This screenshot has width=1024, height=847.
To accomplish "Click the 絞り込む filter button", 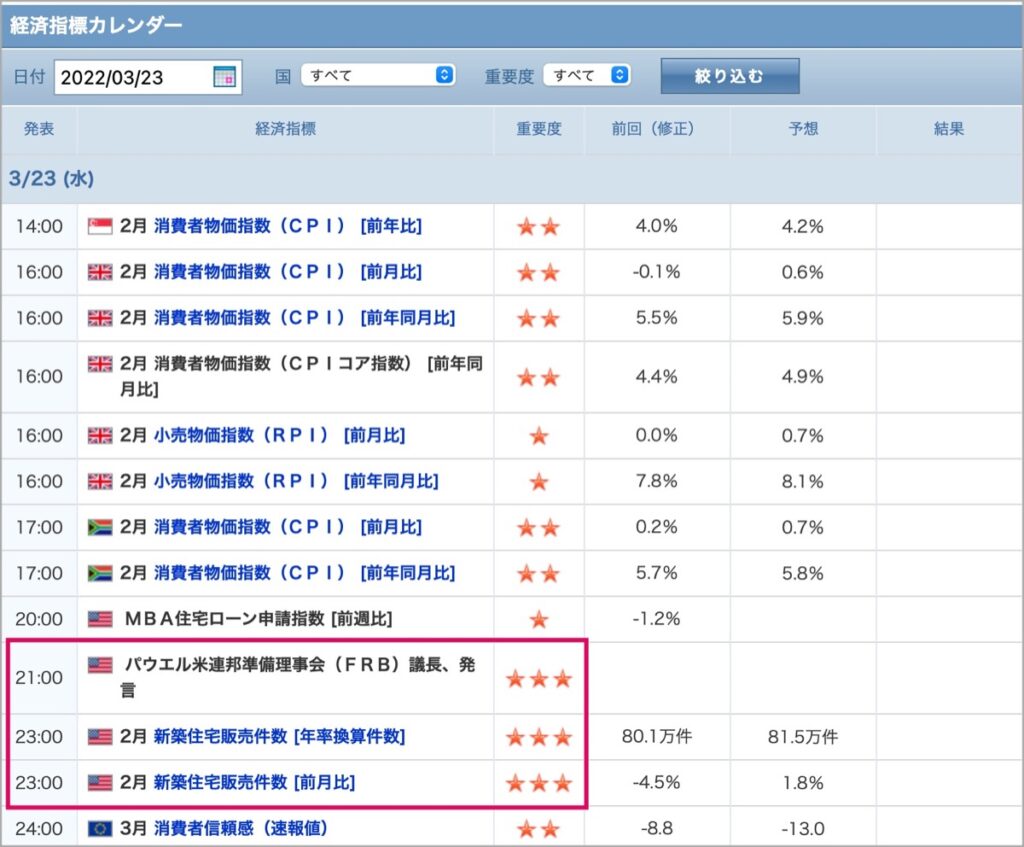I will (x=729, y=76).
